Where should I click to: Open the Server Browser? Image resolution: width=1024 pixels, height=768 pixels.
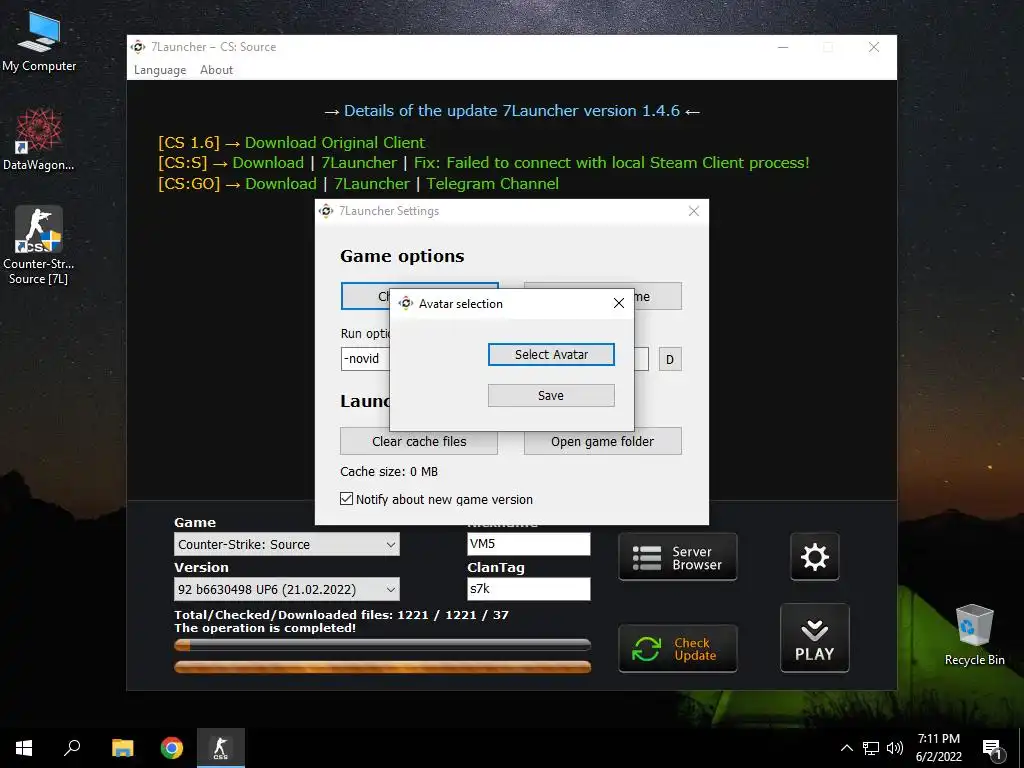click(x=677, y=557)
